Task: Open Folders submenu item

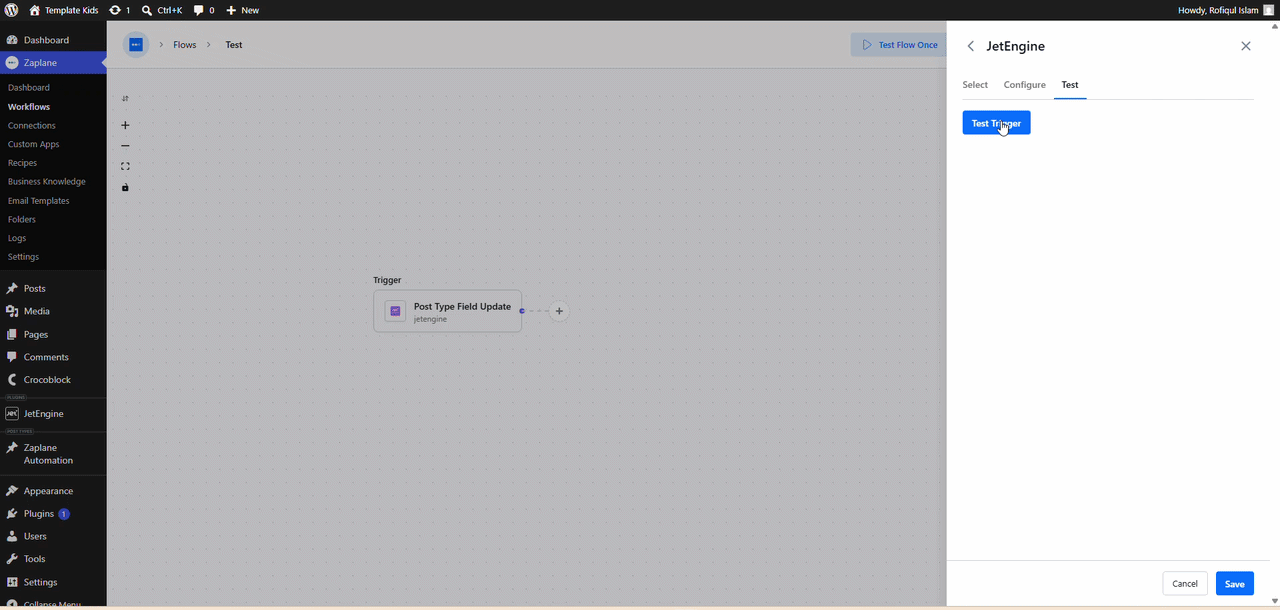Action: (21, 219)
